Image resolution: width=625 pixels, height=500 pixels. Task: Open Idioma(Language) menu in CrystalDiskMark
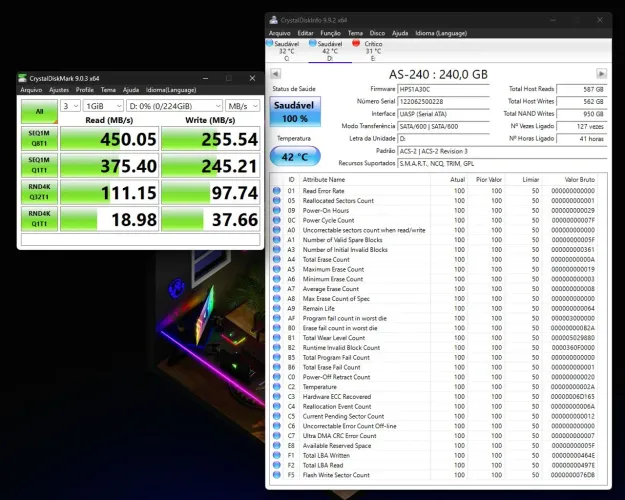point(171,90)
